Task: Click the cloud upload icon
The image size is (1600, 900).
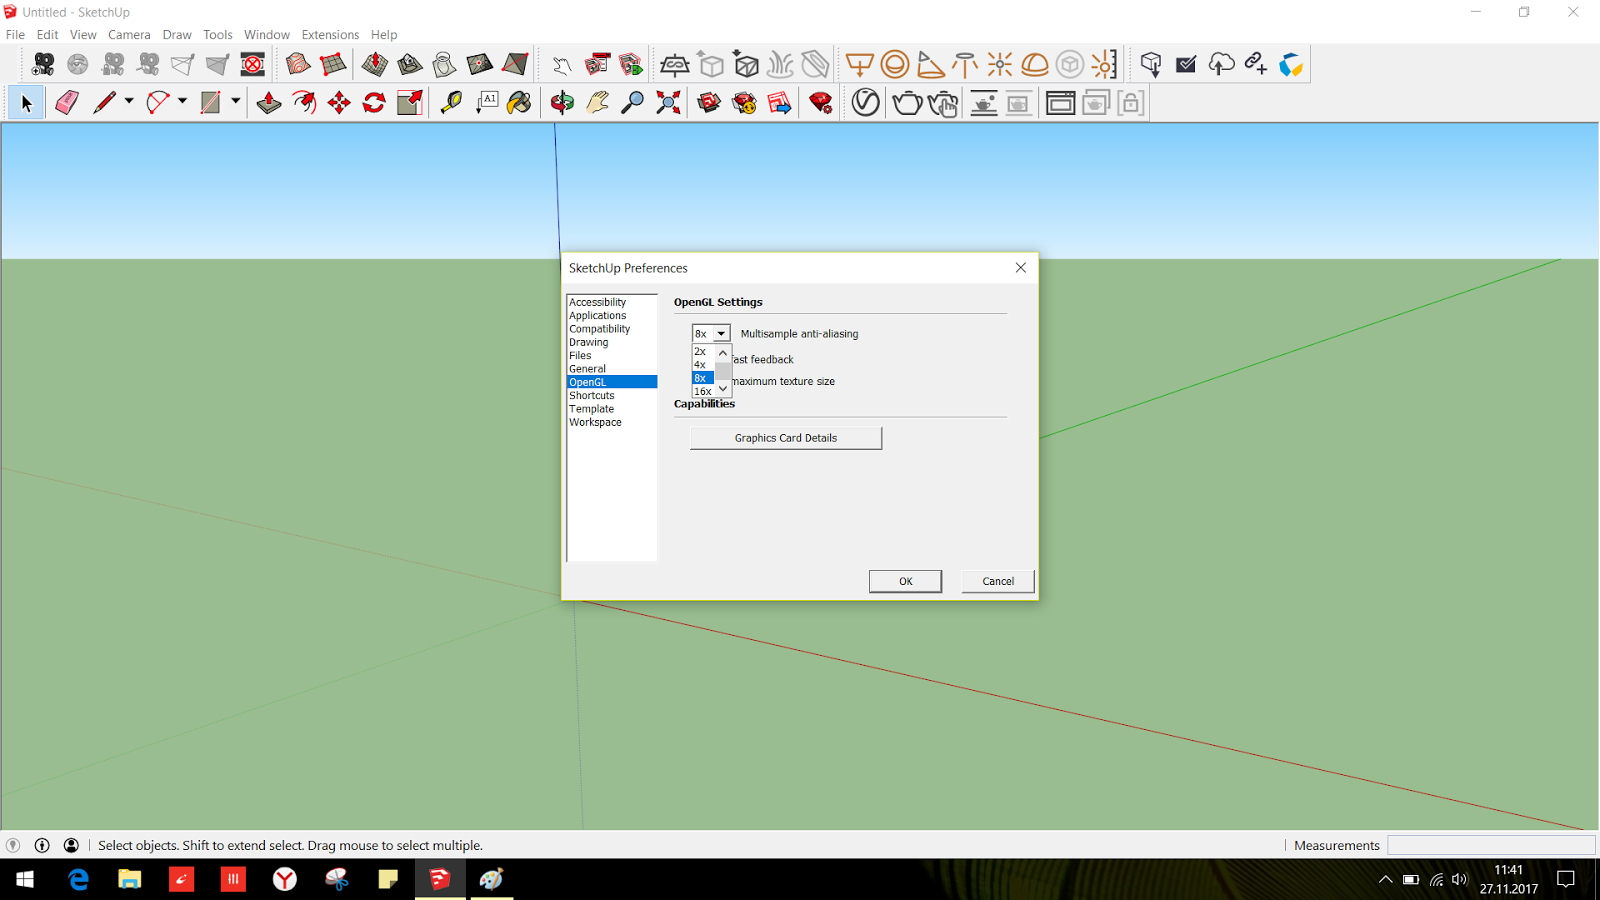Action: click(1221, 65)
